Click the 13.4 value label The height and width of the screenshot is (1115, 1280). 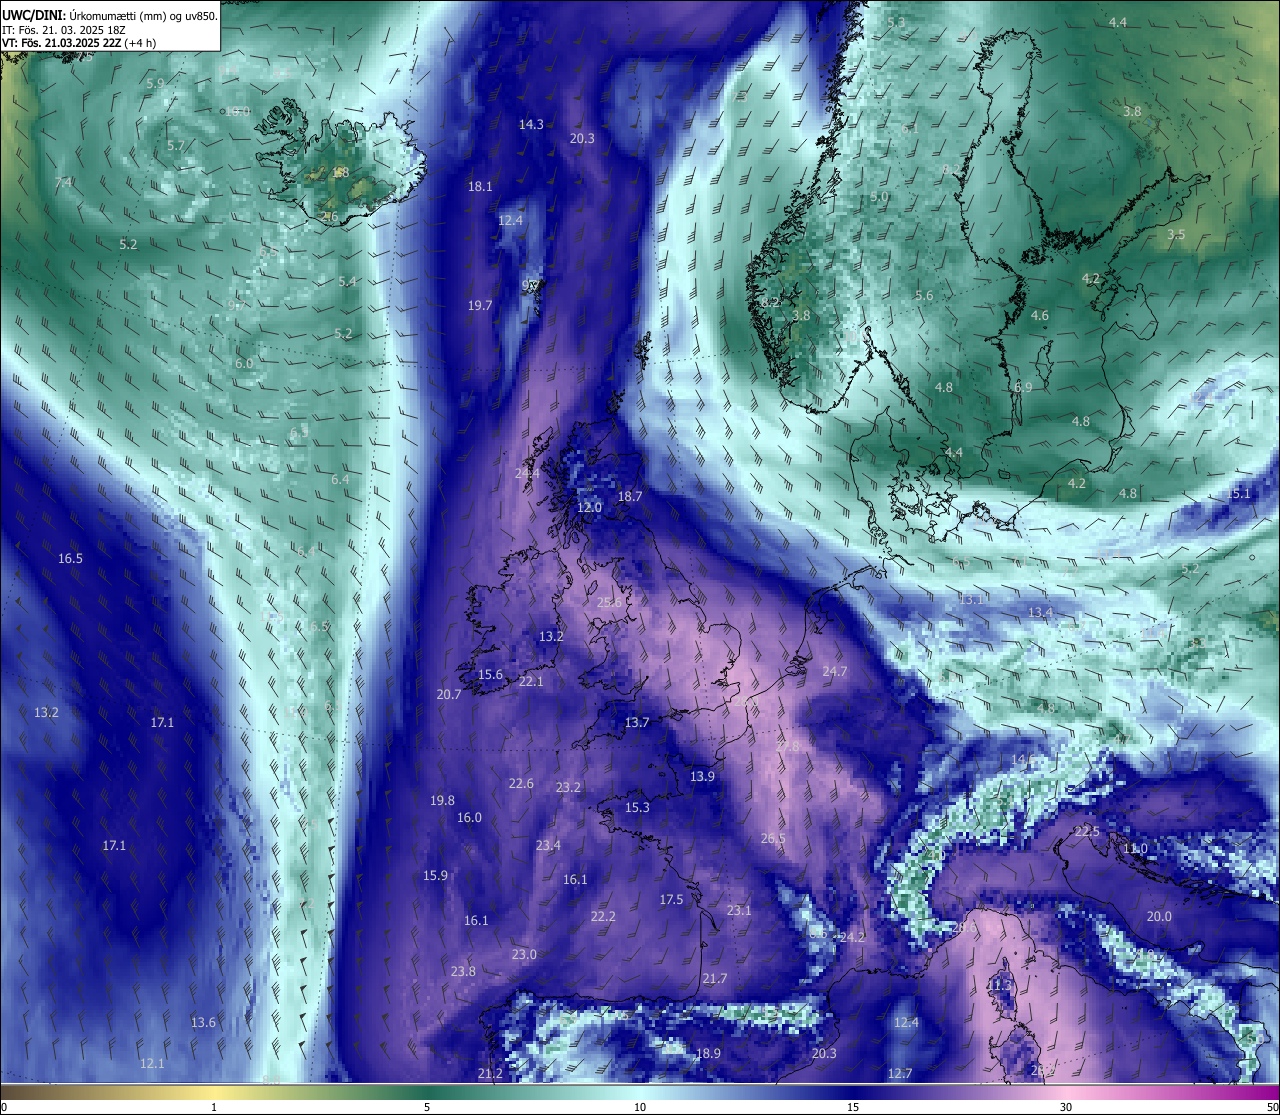(x=1040, y=613)
